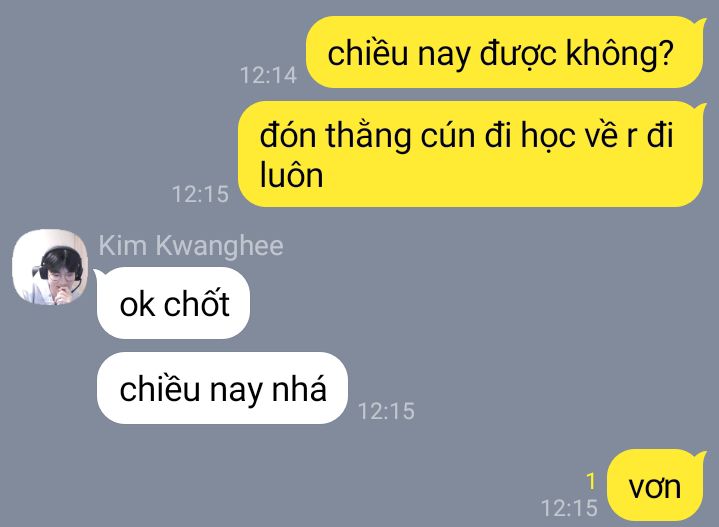Tap the sender name Kim Kwanghee
This screenshot has width=719, height=527.
[x=191, y=245]
